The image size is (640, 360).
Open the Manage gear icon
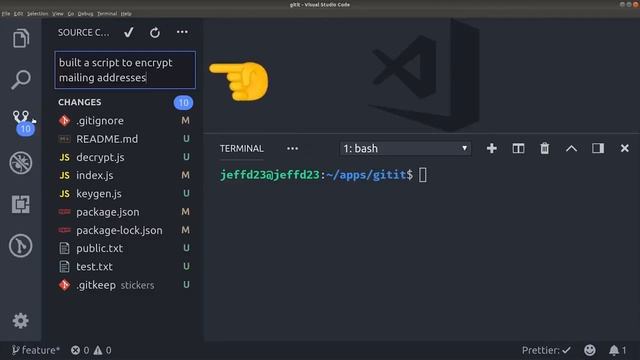(20, 321)
